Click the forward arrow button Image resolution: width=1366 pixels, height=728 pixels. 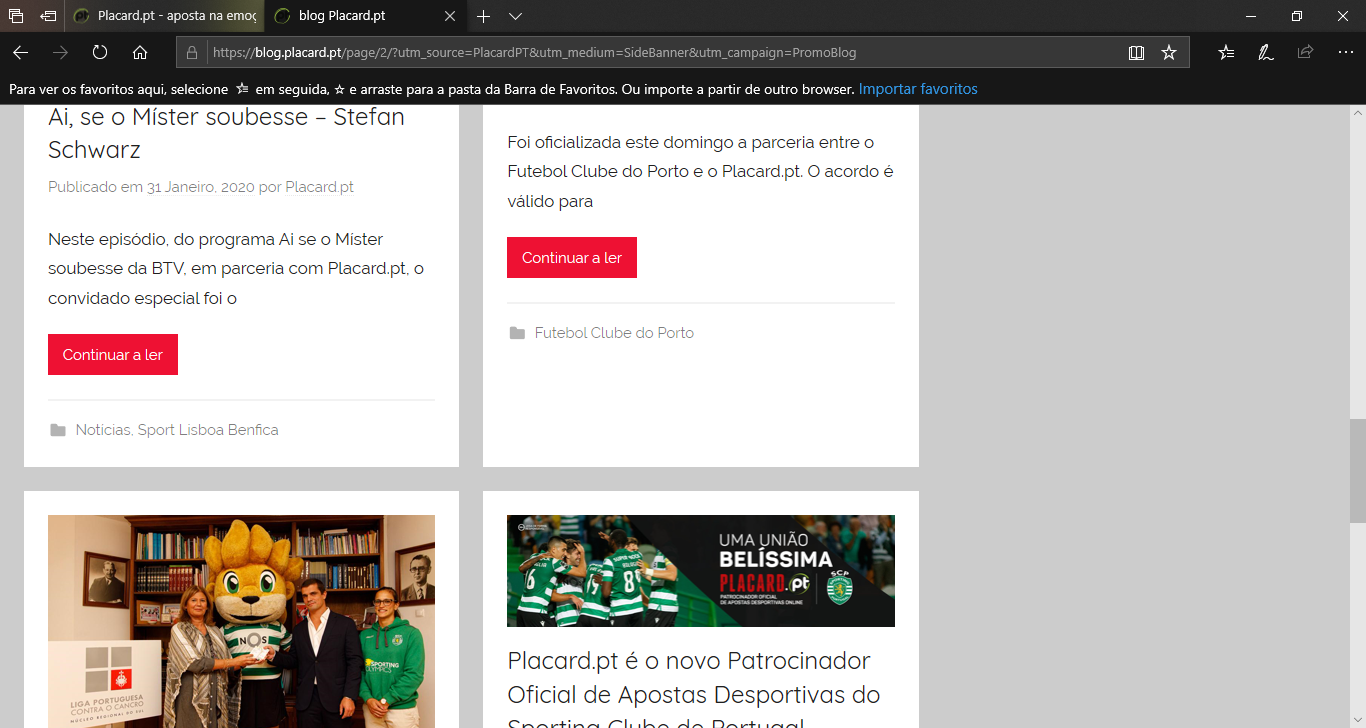(60, 52)
